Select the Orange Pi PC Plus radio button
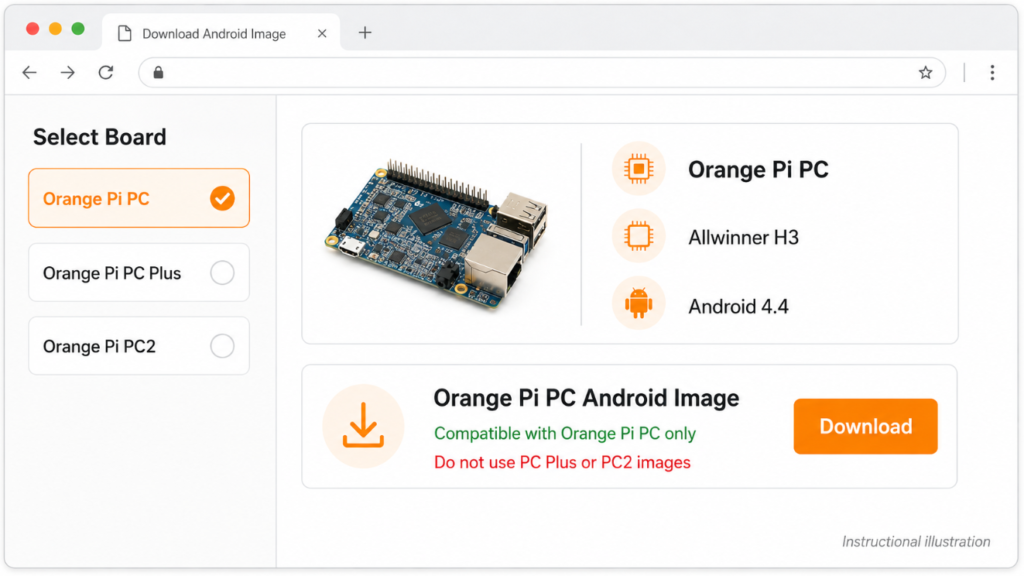1024x576 pixels. [222, 272]
